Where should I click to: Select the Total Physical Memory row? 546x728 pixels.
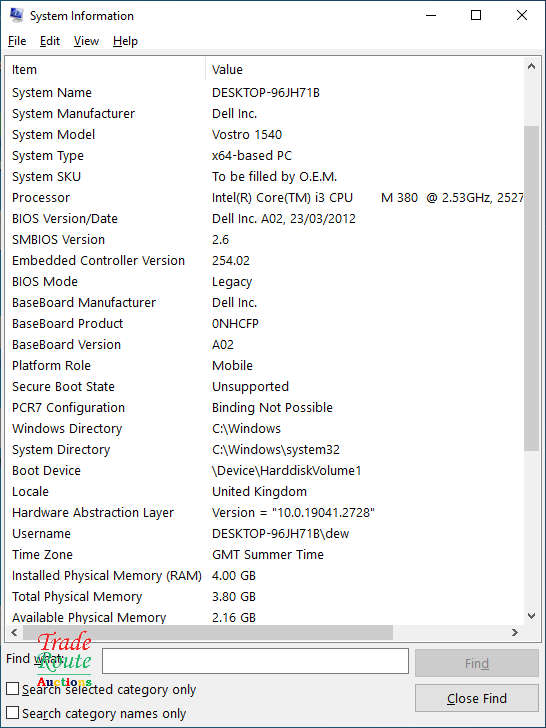tap(265, 597)
